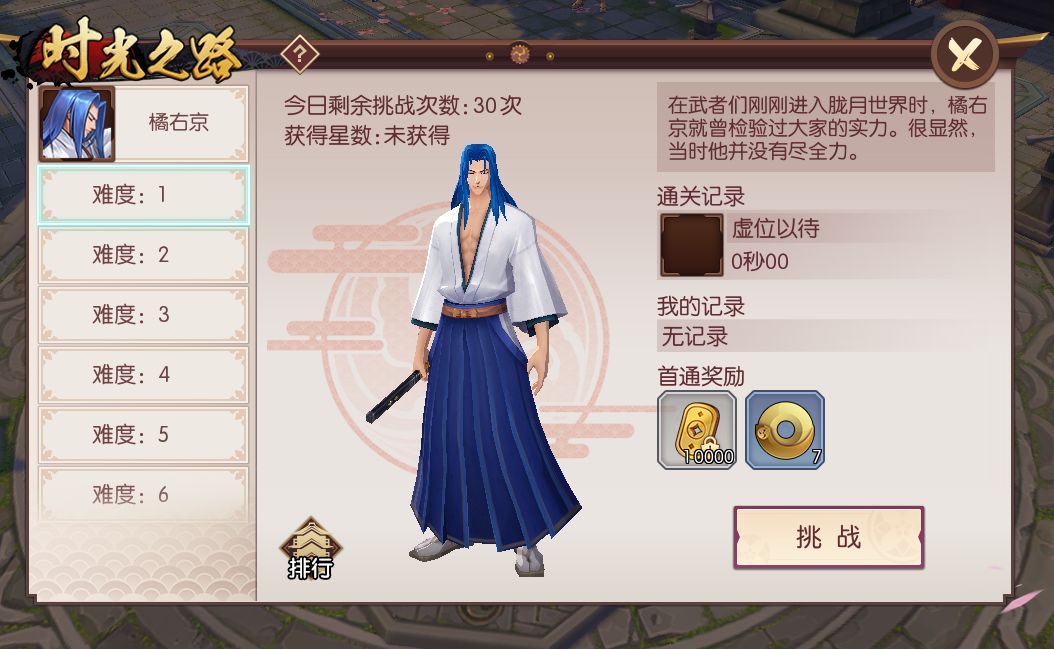Screen dimensions: 1054x649
Task: Choose 难度: 4 from difficulty list
Action: click(143, 375)
